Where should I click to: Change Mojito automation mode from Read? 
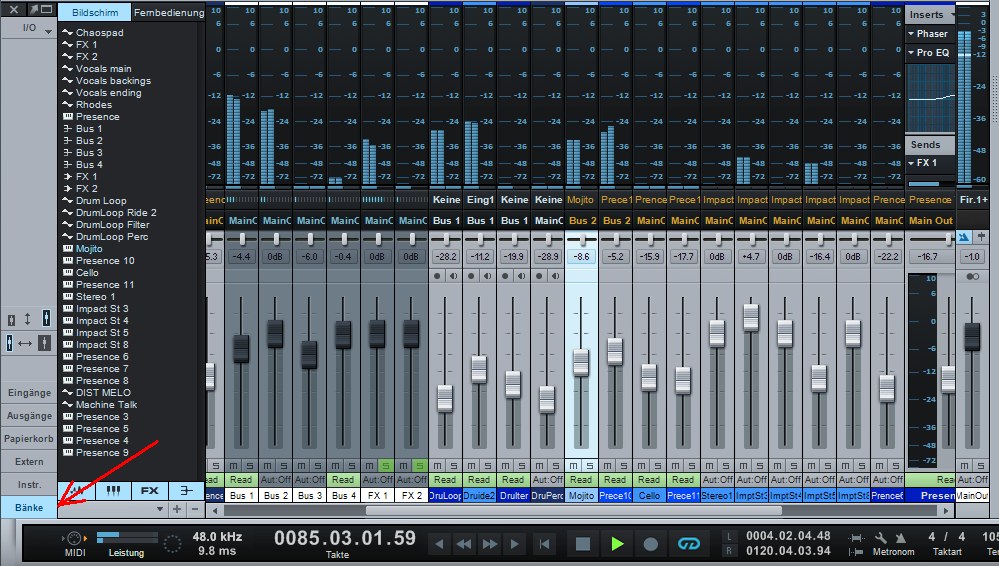click(x=580, y=480)
